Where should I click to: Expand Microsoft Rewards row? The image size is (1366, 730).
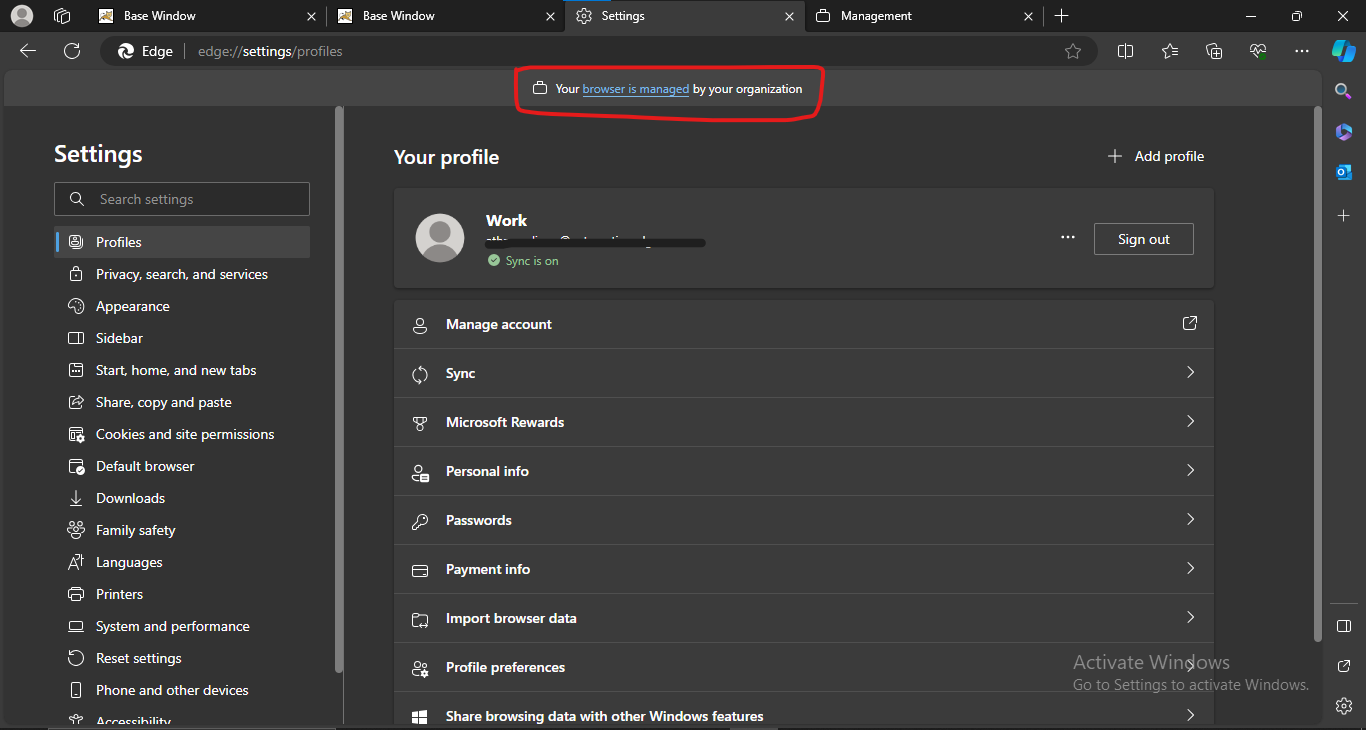coord(804,422)
